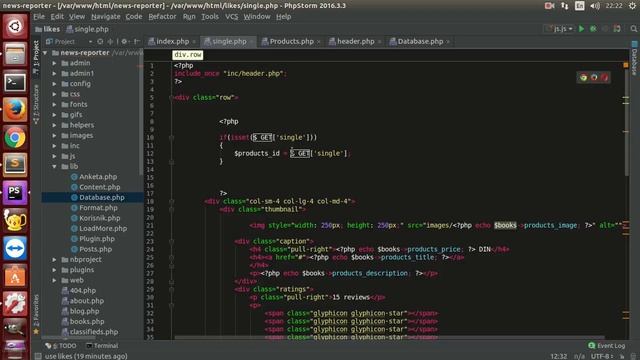Image resolution: width=640 pixels, height=360 pixels.
Task: Open file preview in Firefox browser icon
Action: click(x=594, y=78)
